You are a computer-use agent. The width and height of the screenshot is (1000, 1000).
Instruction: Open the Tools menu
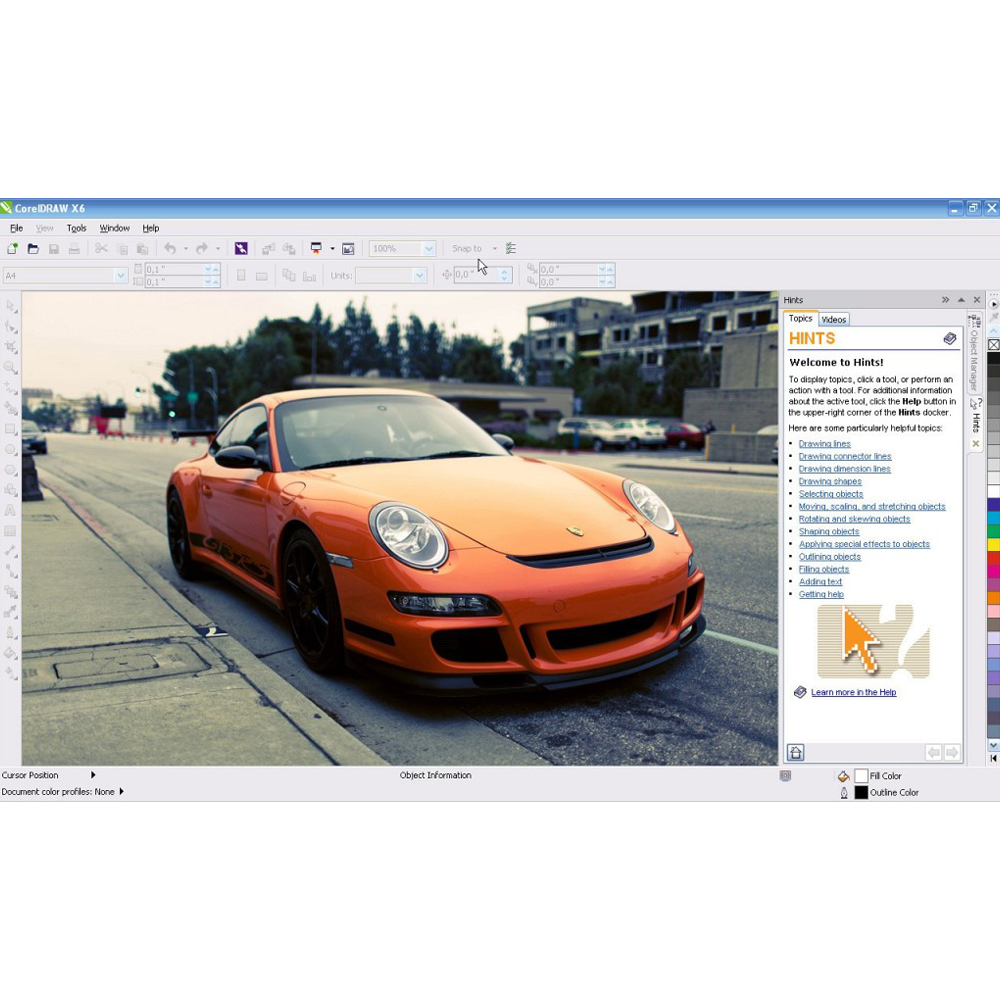click(x=76, y=228)
